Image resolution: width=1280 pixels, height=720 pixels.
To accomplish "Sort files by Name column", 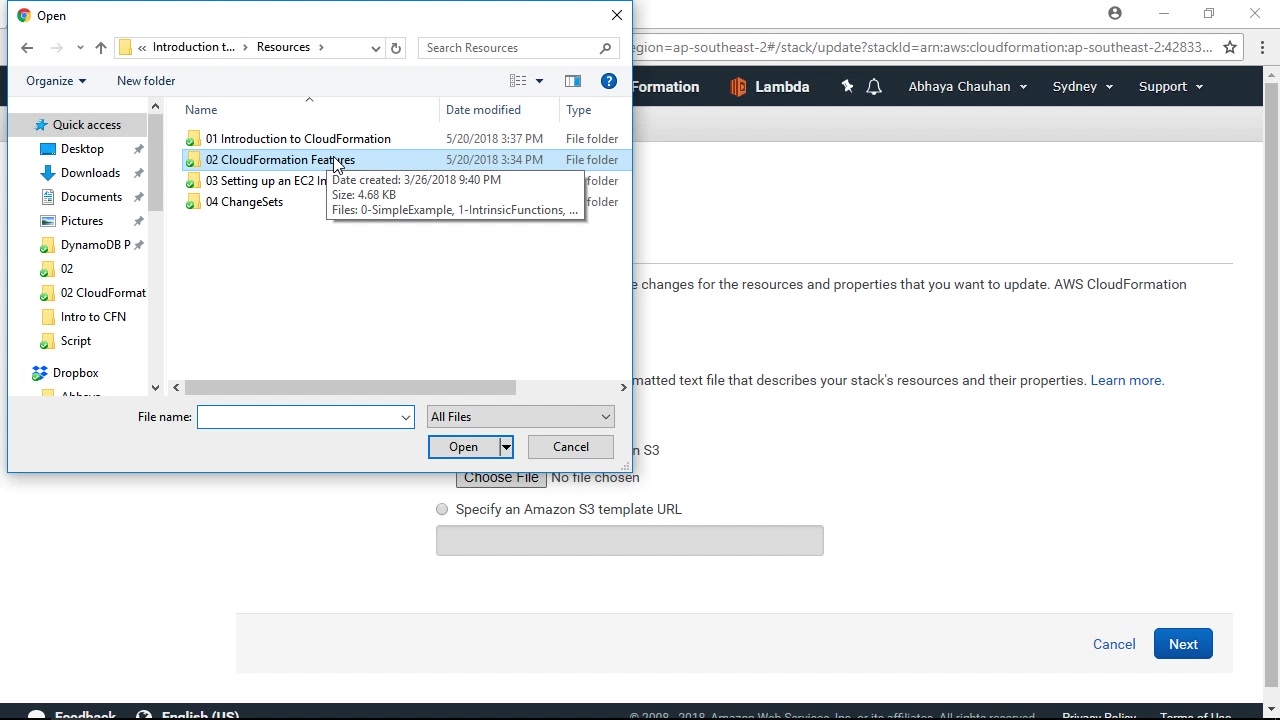I will (x=201, y=110).
